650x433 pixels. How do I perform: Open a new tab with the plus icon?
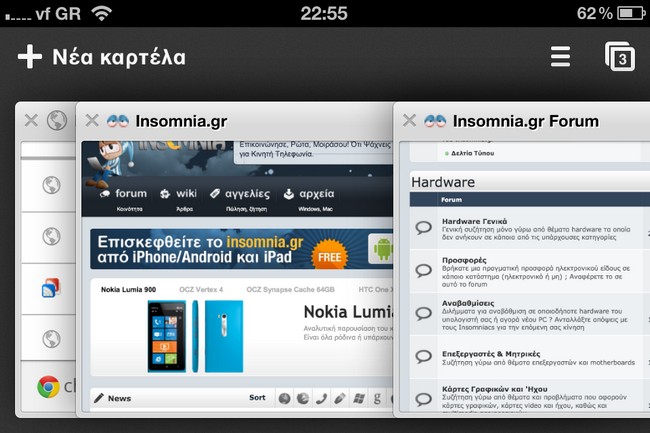click(30, 56)
